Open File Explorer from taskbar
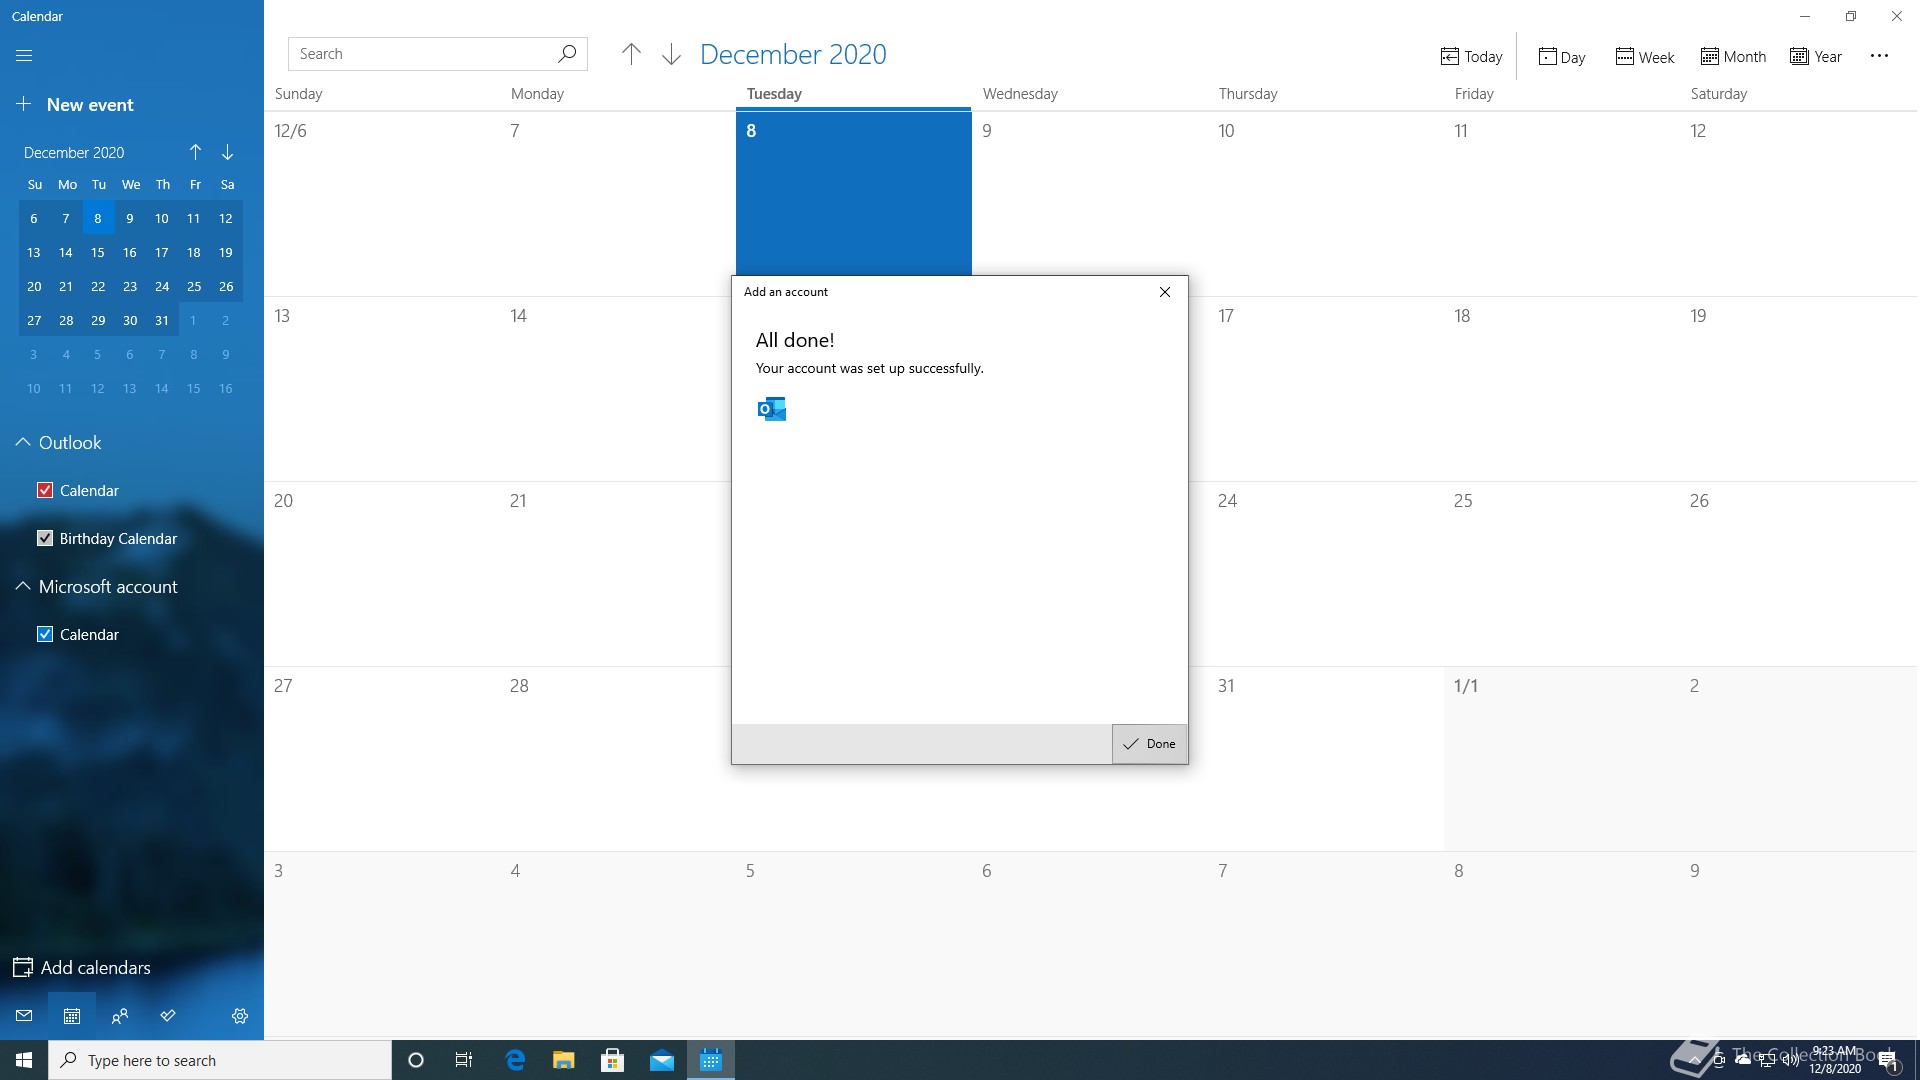Screen dimensions: 1920x1080 pyautogui.click(x=563, y=1060)
